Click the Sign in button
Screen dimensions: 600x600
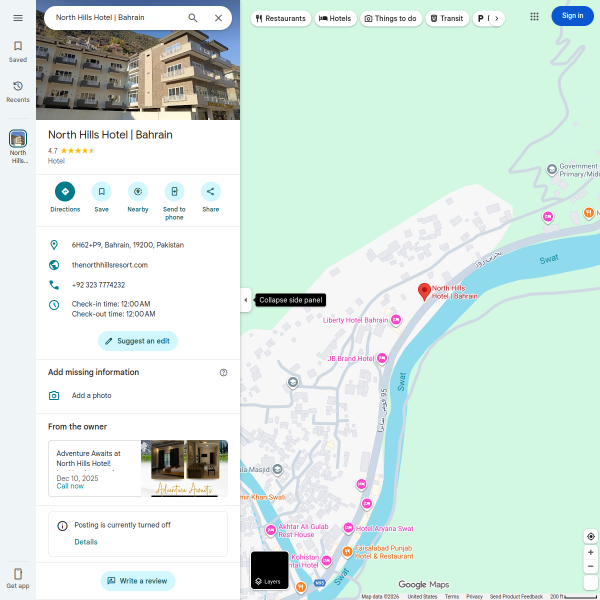coord(572,16)
